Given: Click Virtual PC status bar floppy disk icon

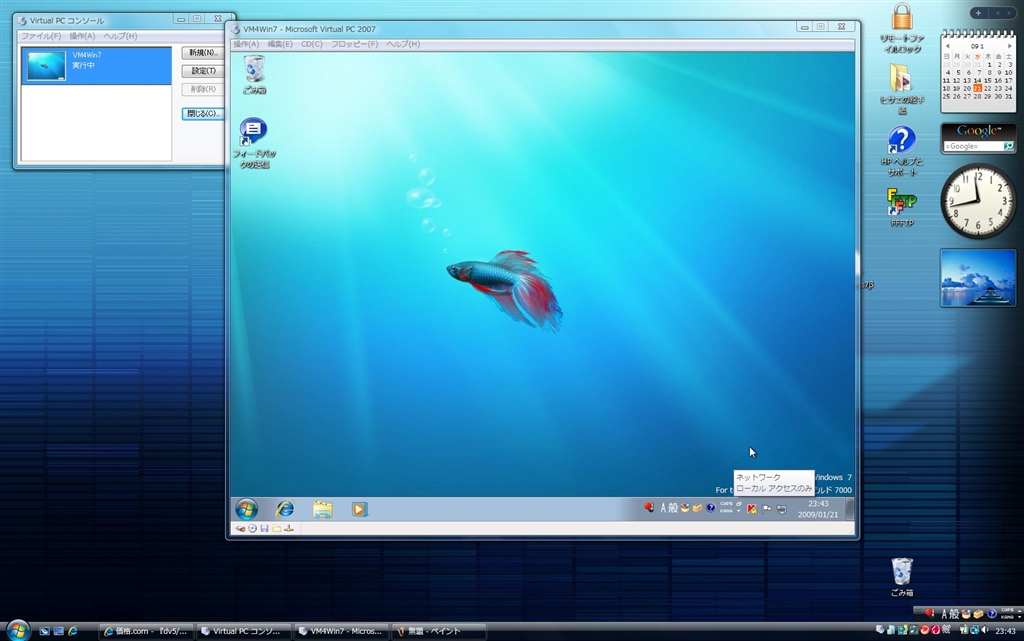Looking at the screenshot, I should [264, 529].
